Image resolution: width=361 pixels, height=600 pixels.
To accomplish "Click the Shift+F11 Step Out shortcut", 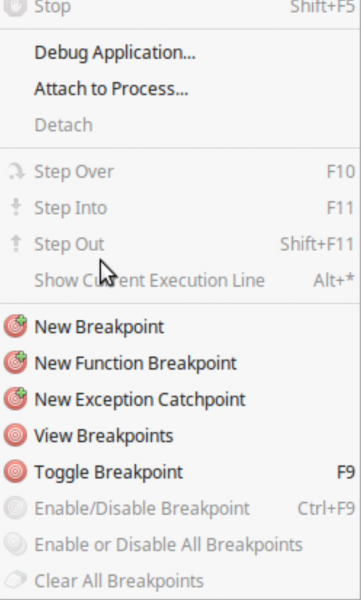I will click(x=317, y=244).
